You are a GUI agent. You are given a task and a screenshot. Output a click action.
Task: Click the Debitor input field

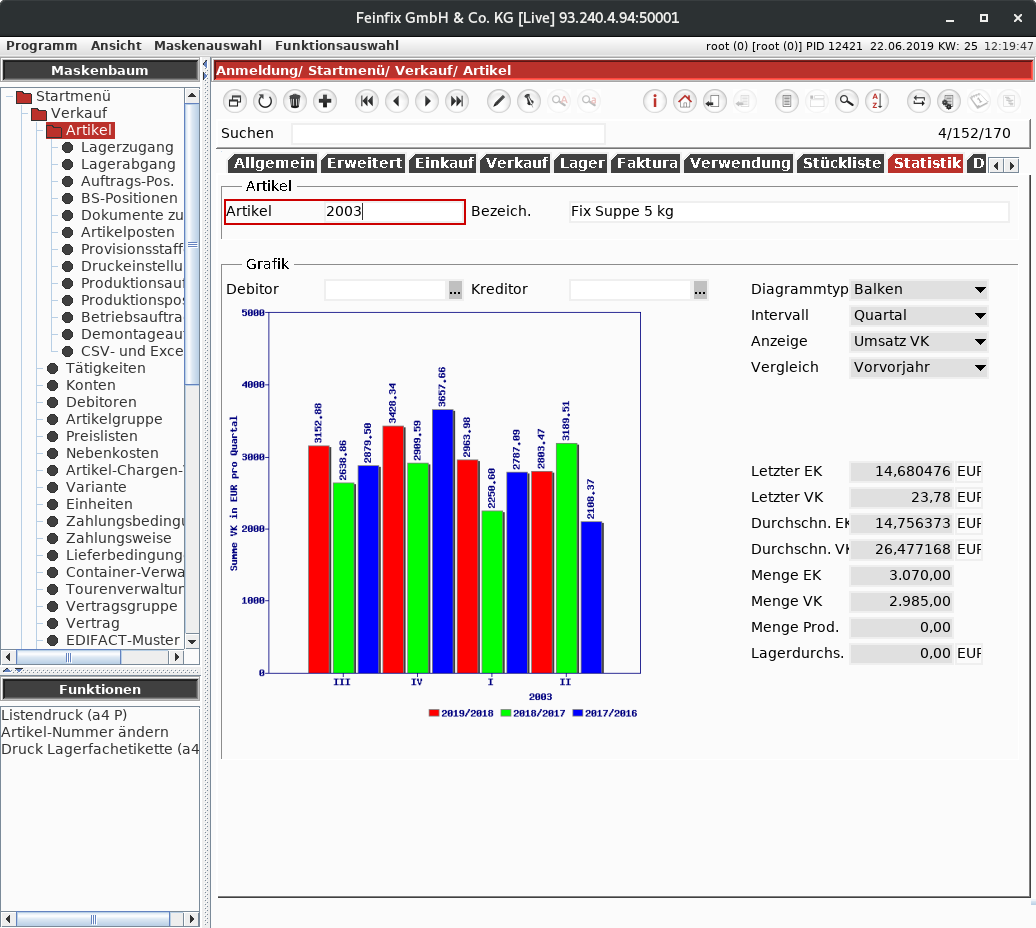(386, 290)
